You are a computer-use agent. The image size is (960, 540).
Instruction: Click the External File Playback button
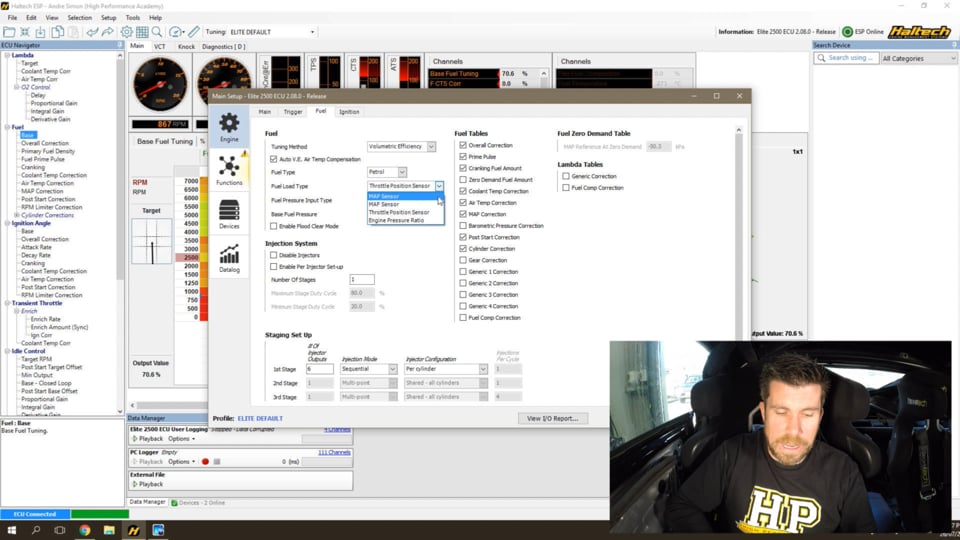[148, 484]
